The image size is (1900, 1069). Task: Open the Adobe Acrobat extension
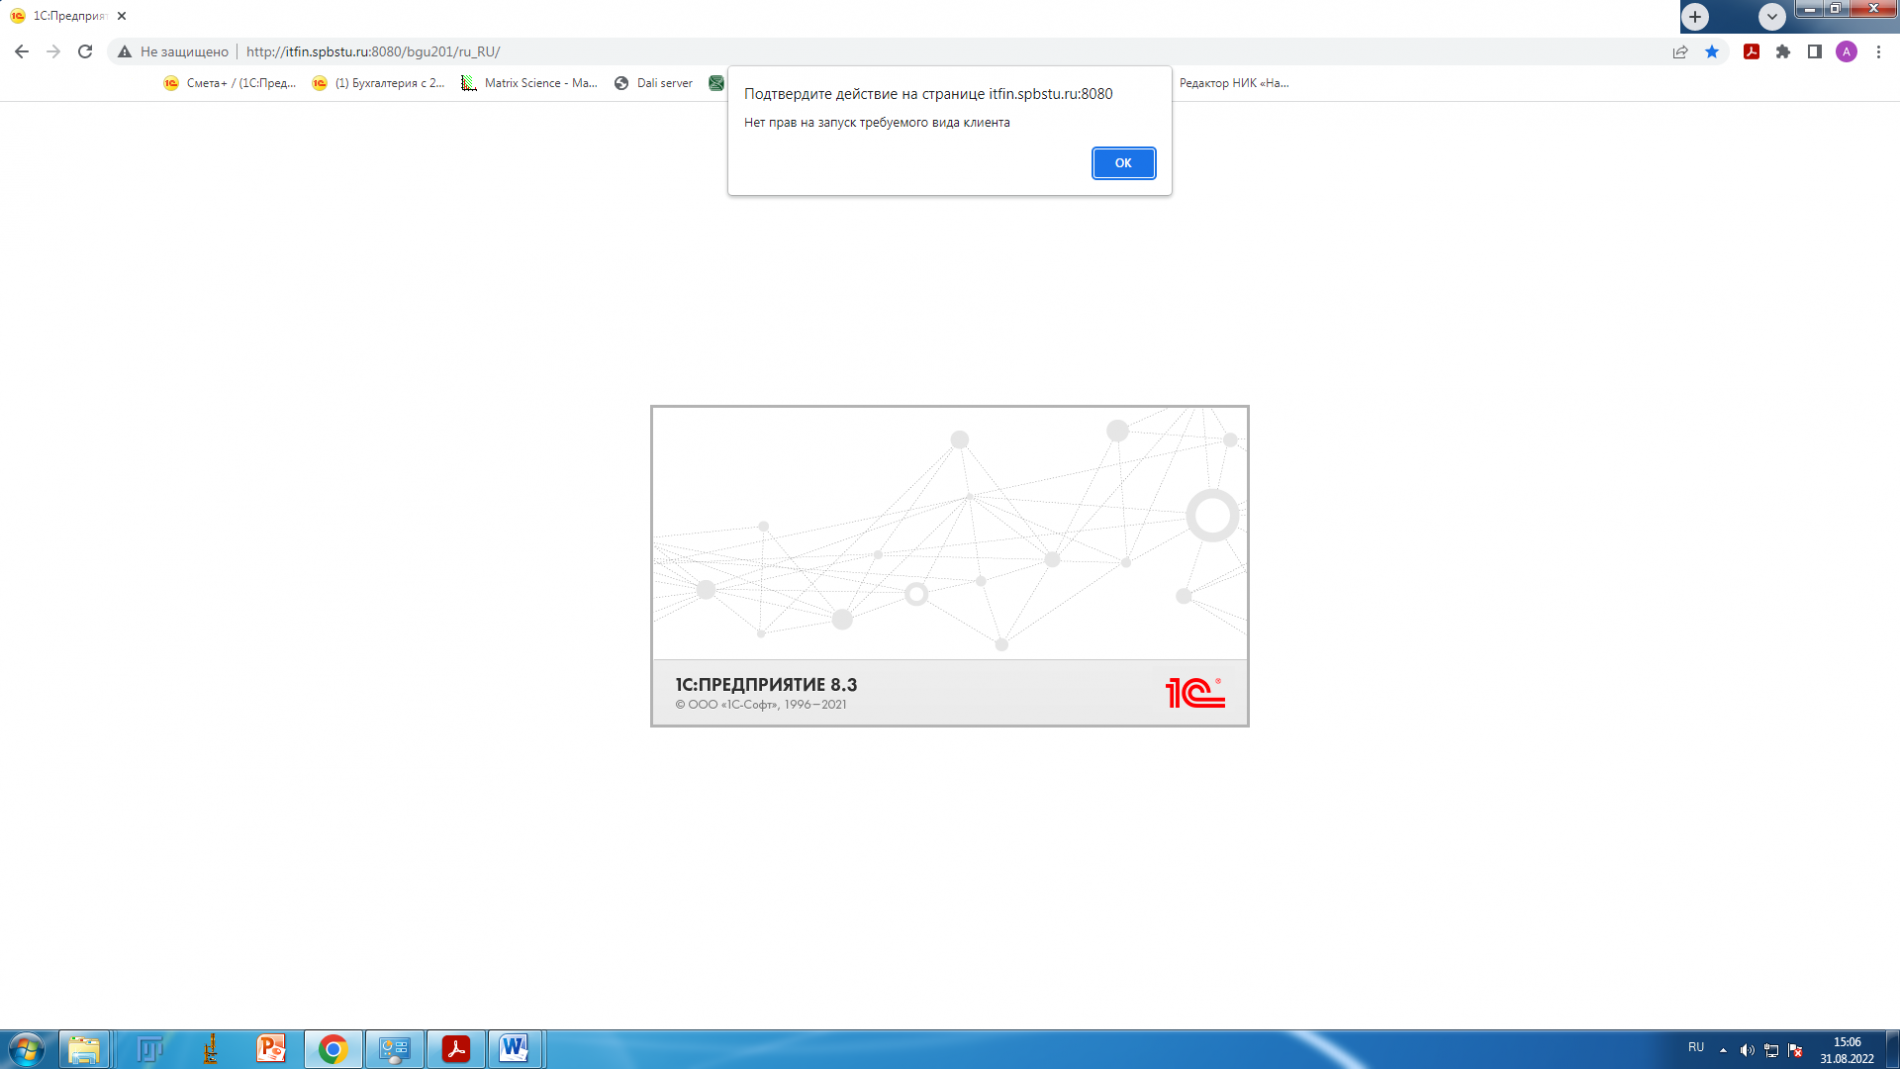pyautogui.click(x=1751, y=52)
